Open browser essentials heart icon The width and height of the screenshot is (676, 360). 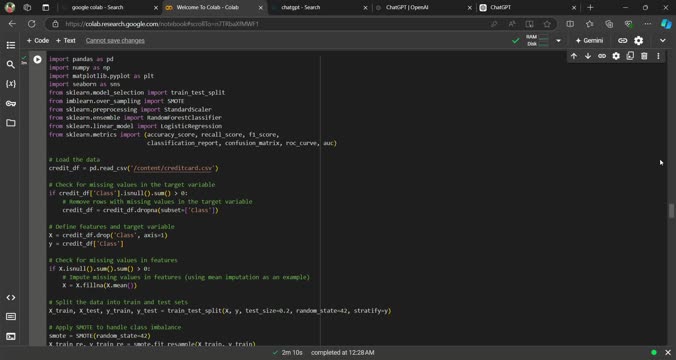coord(628,24)
